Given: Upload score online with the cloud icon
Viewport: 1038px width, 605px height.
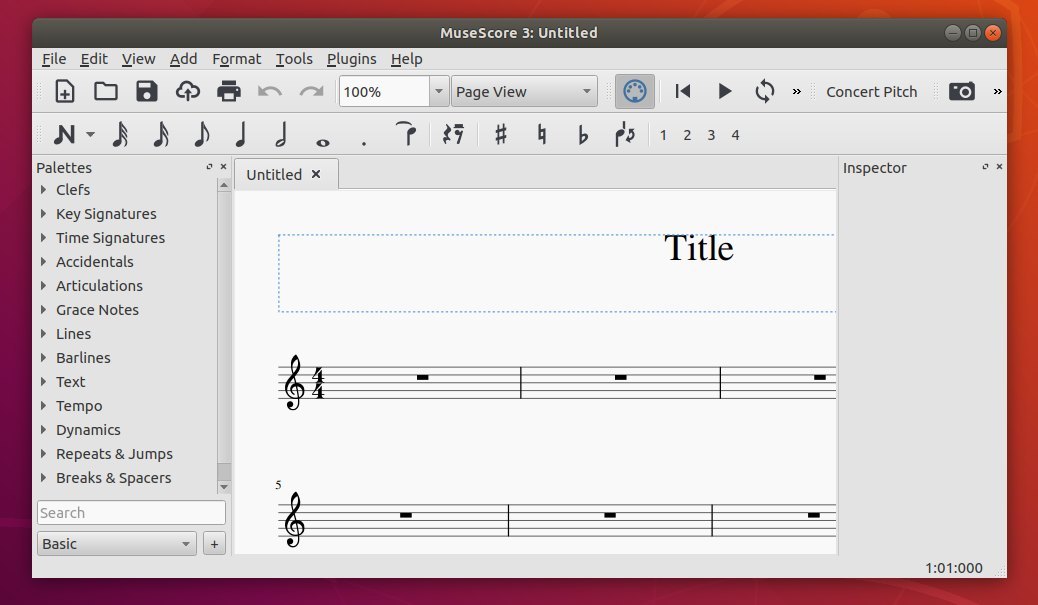Looking at the screenshot, I should pyautogui.click(x=187, y=91).
